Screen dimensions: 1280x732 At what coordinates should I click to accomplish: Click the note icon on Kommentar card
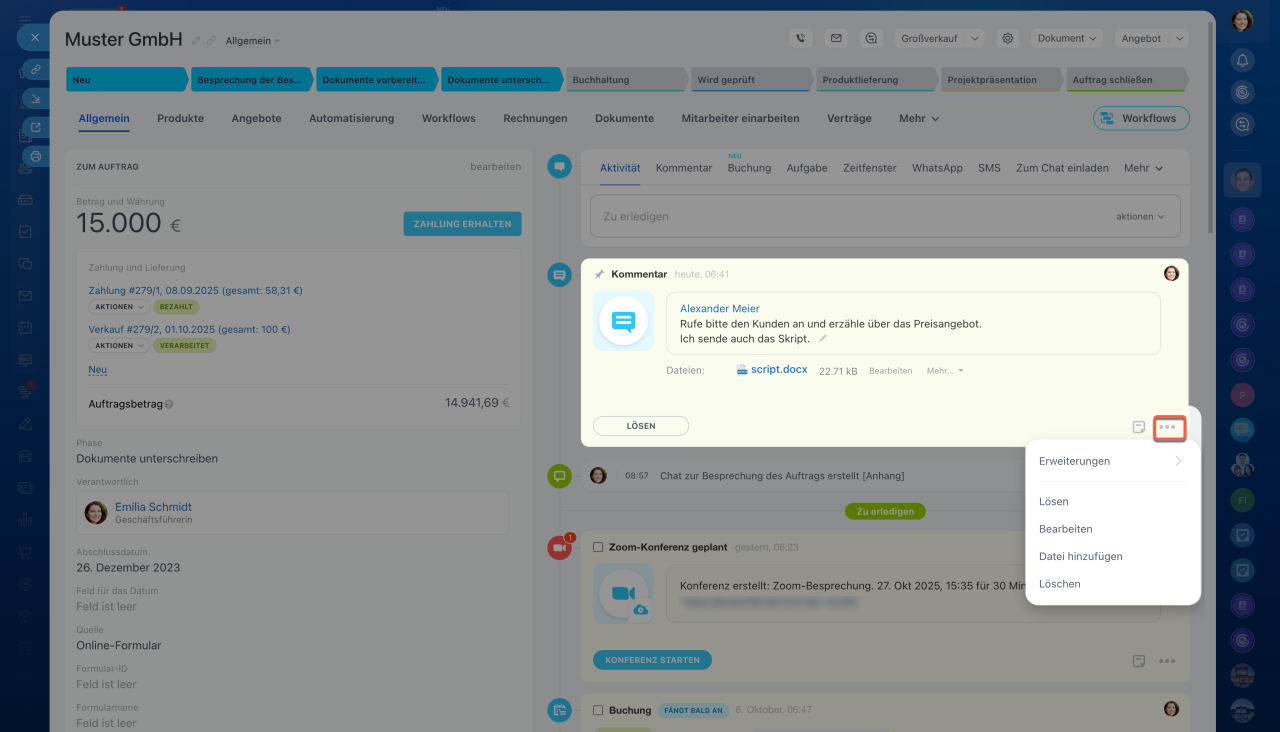[1138, 427]
